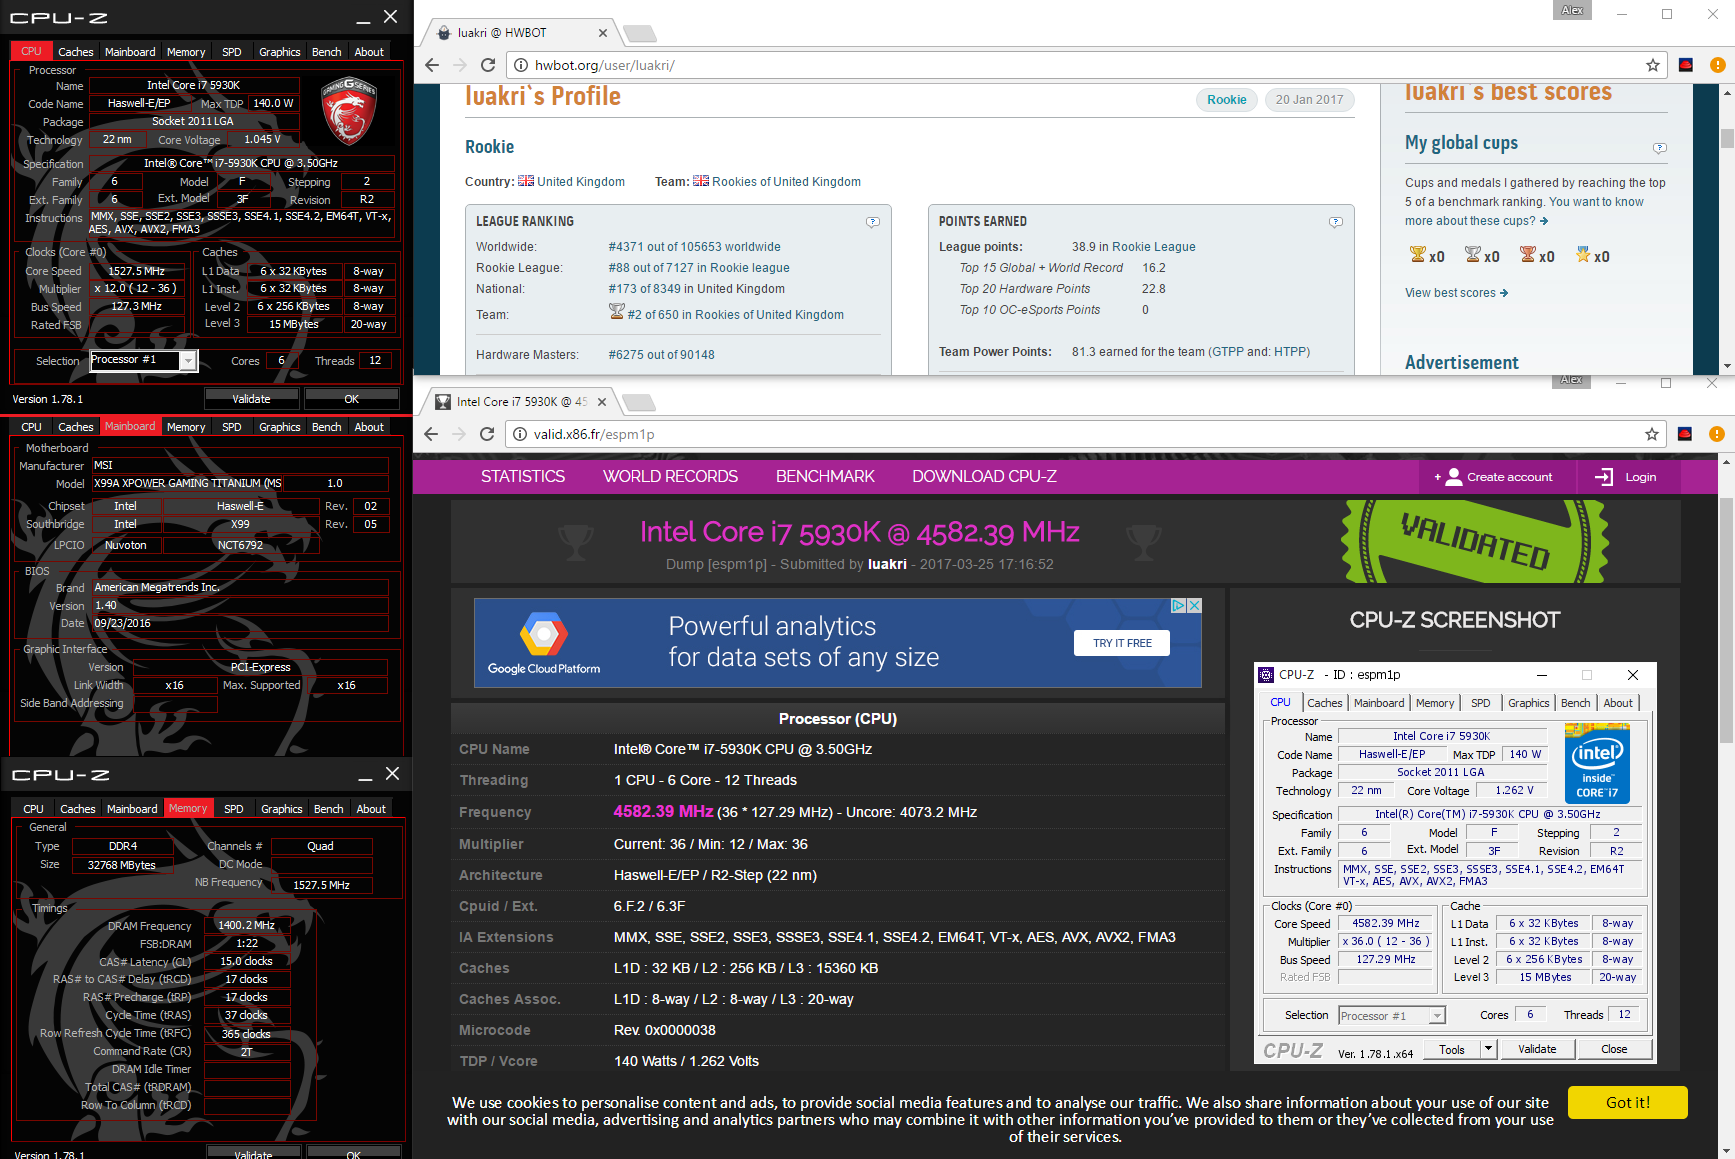The image size is (1735, 1159).
Task: Open Processor #1 dropdown in CPU-Z screenshot
Action: point(1437,1016)
